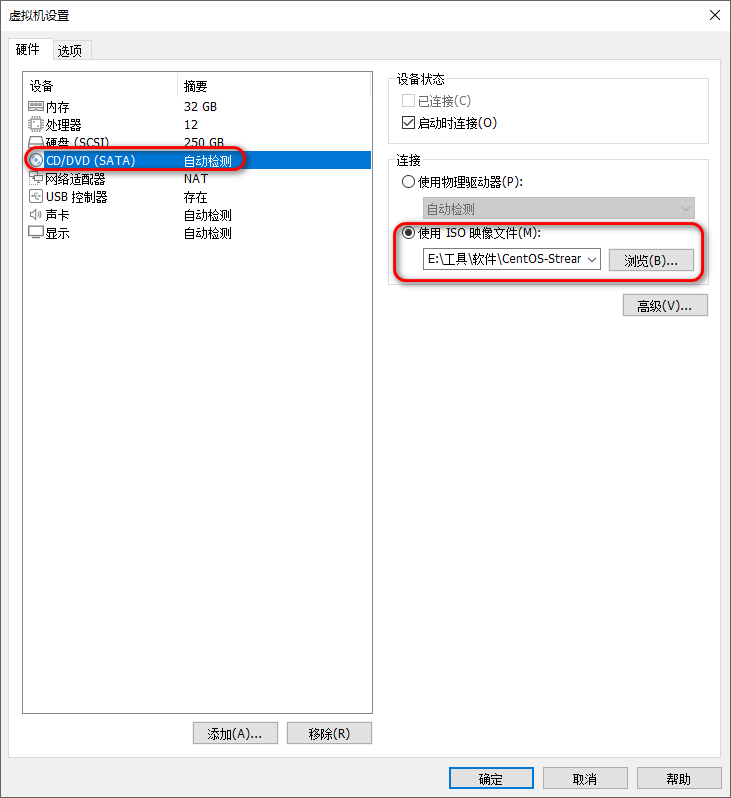This screenshot has height=798, width=731.
Task: Switch to the 选项 tab
Action: (x=72, y=50)
